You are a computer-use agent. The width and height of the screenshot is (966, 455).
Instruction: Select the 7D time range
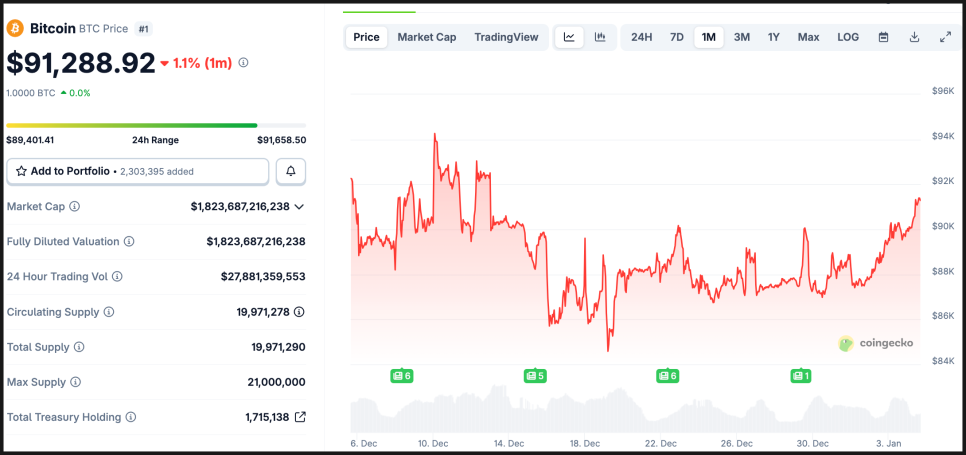pos(677,37)
